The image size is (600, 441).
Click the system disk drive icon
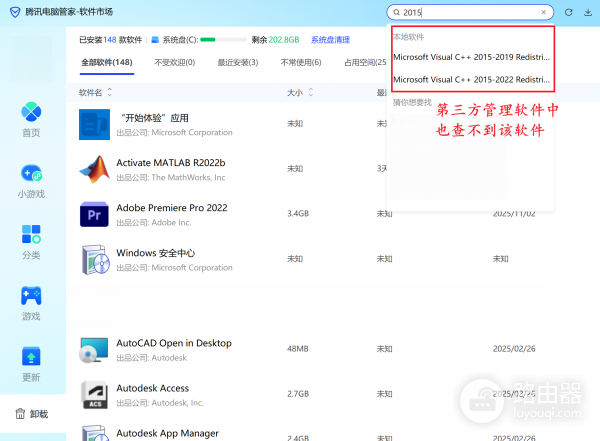point(155,39)
